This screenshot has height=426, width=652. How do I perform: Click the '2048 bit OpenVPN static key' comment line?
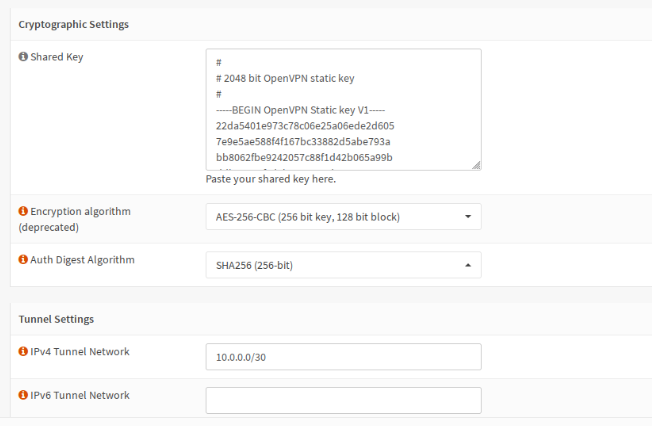pos(285,79)
